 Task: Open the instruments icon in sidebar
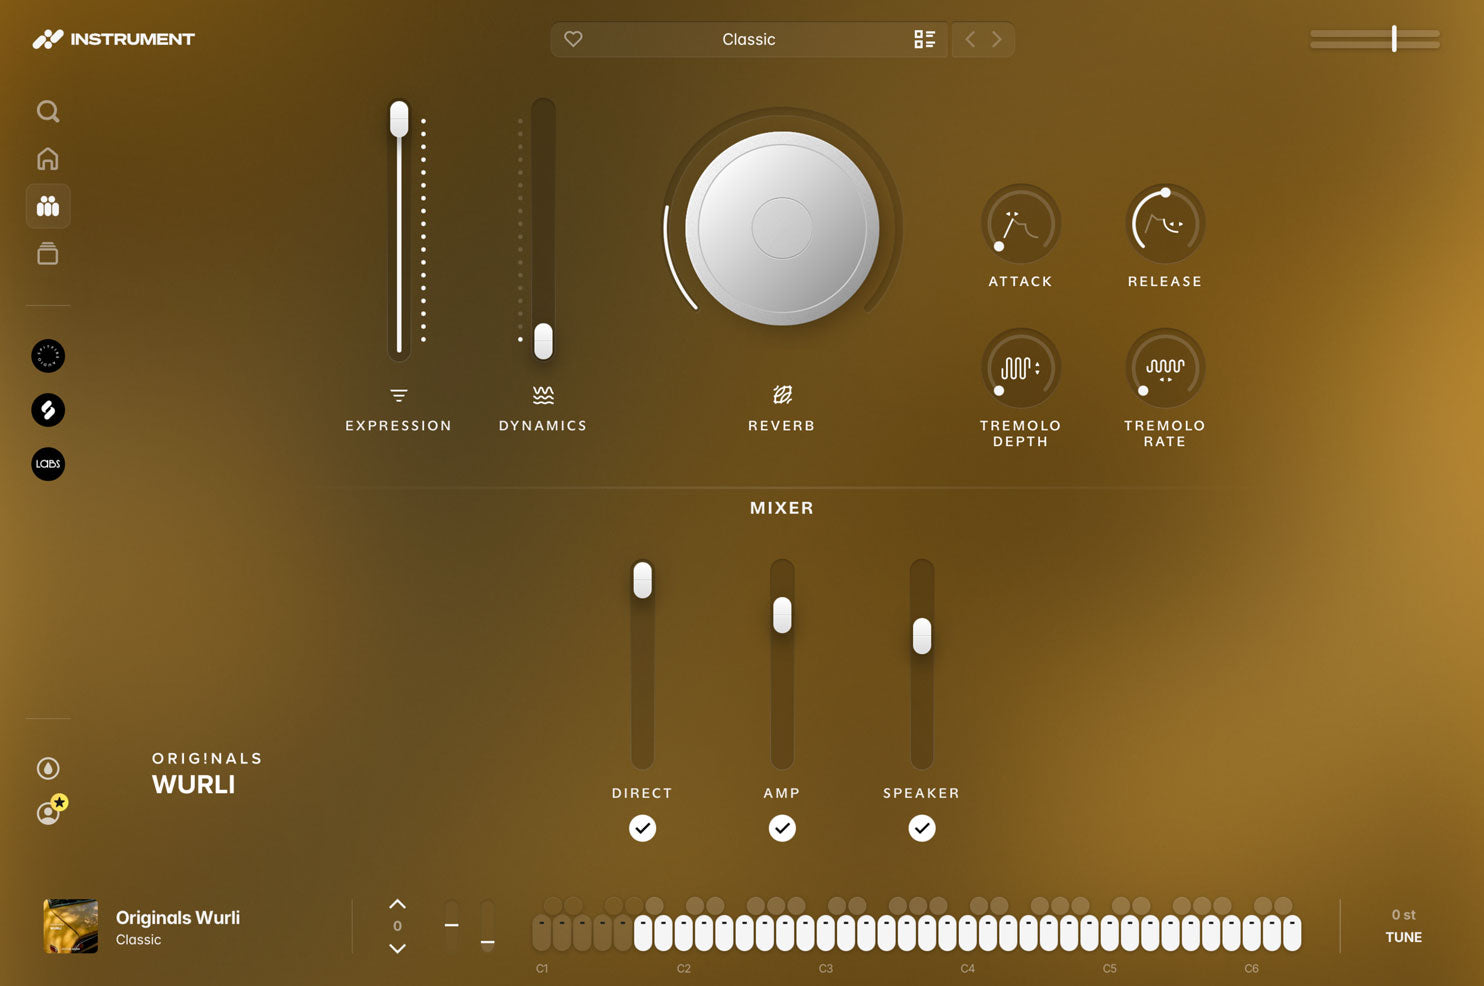48,206
